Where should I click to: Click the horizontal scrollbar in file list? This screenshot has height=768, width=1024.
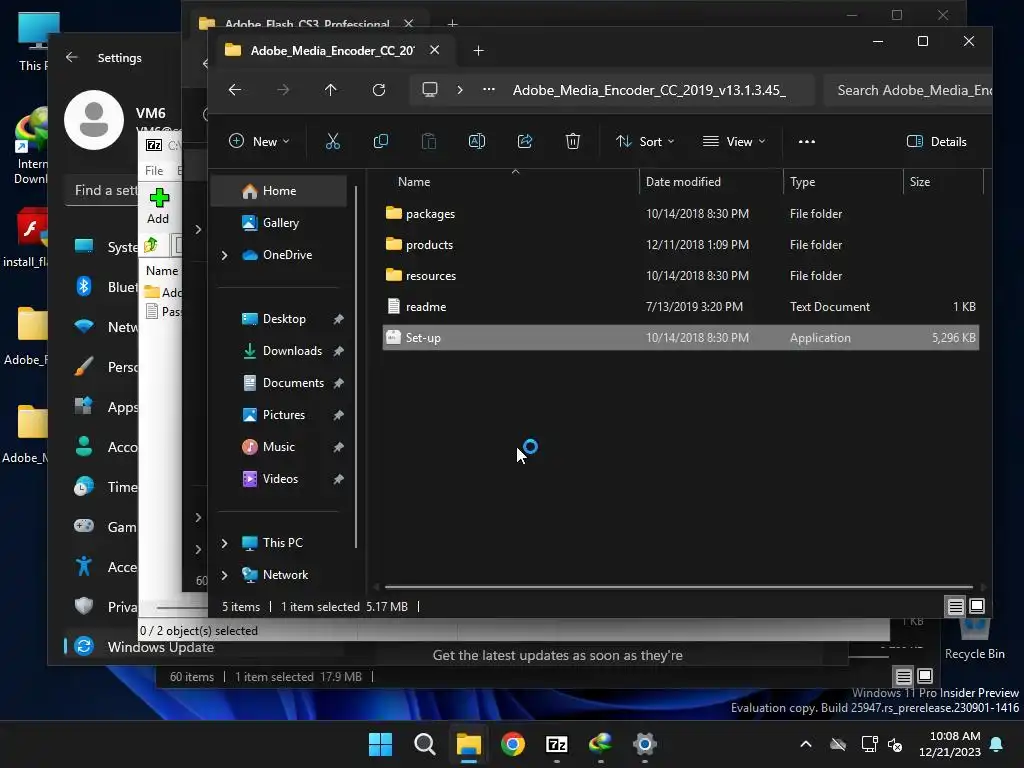(679, 586)
